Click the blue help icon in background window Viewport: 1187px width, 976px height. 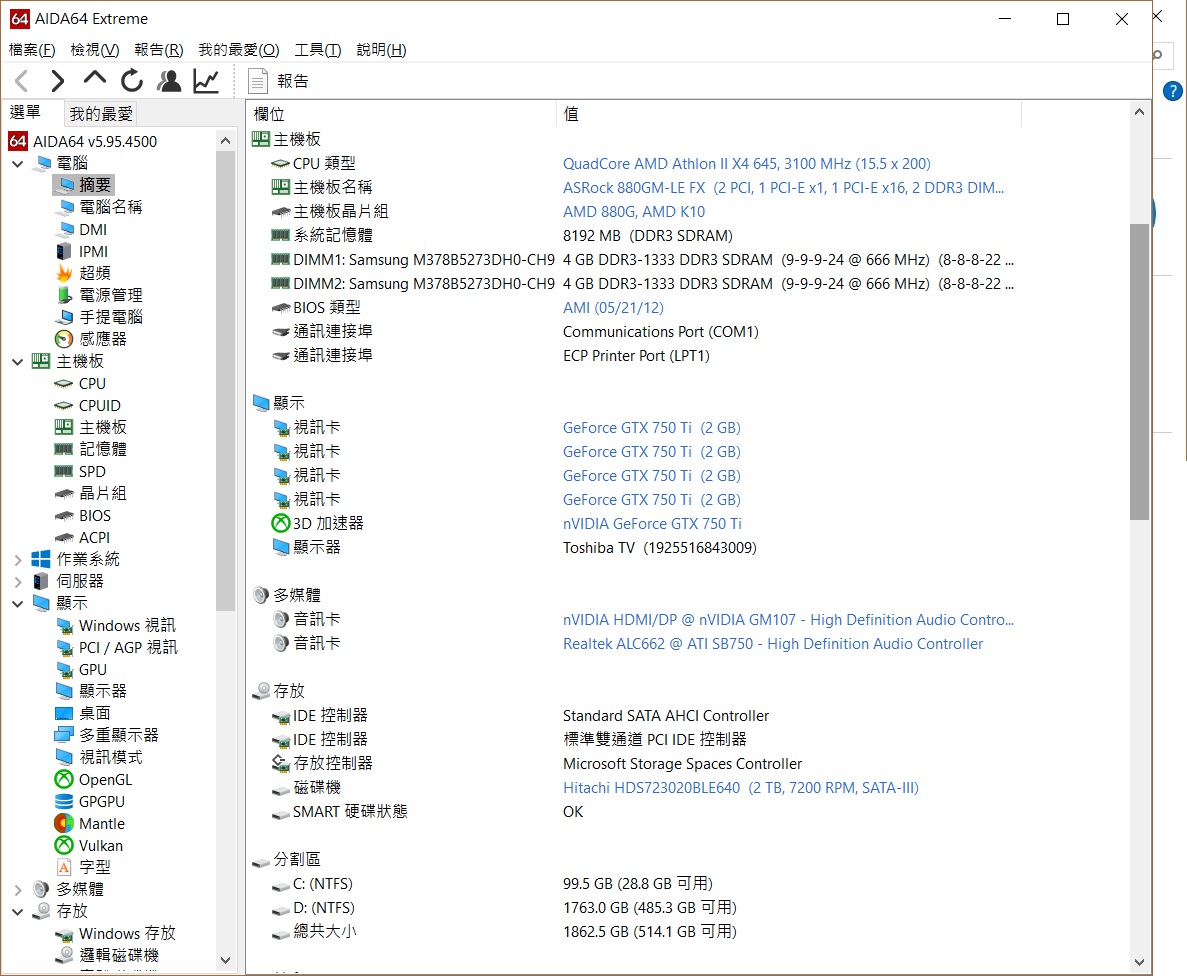coord(1173,92)
